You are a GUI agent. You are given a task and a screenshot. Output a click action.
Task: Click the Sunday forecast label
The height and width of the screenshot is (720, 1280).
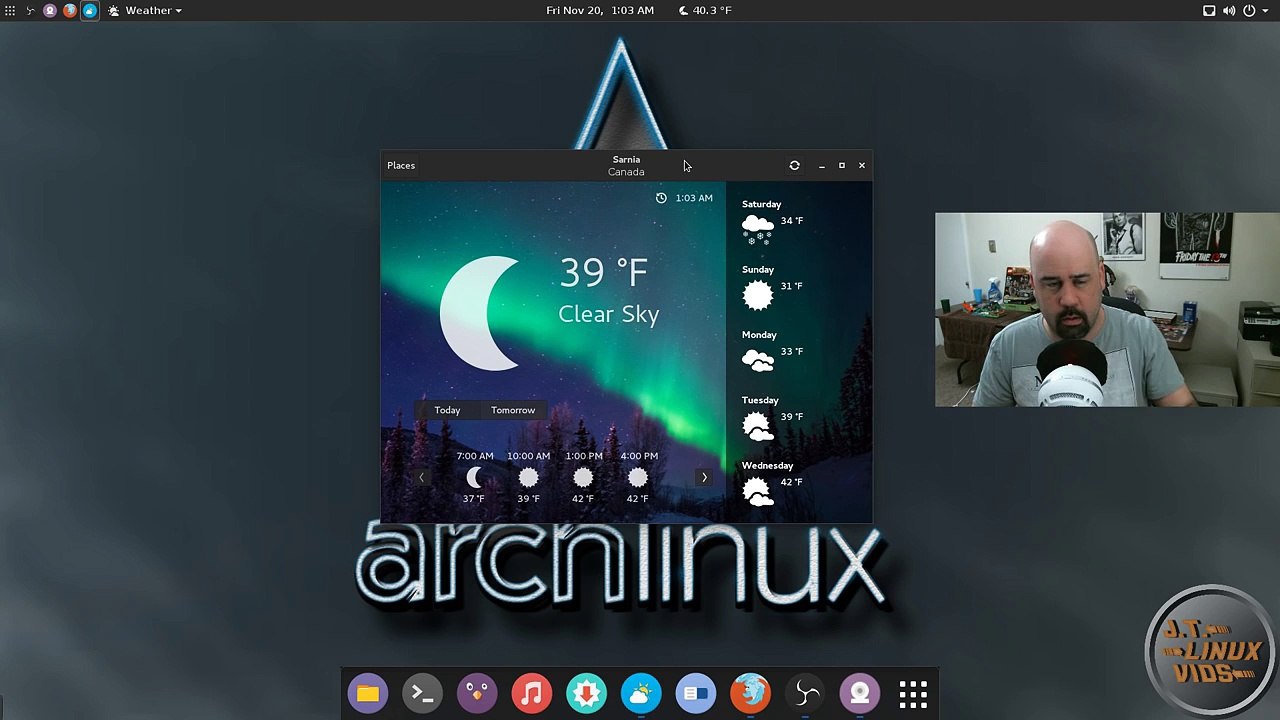click(758, 269)
